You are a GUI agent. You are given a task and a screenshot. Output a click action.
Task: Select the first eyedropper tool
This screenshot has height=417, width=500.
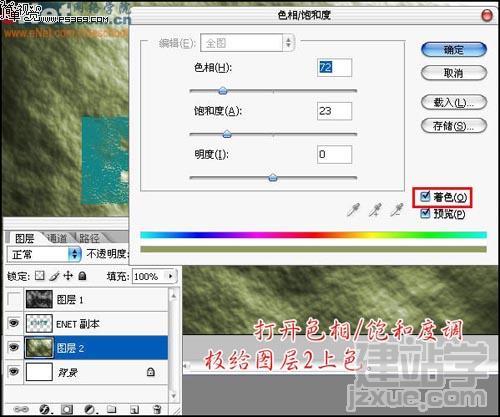(x=353, y=210)
